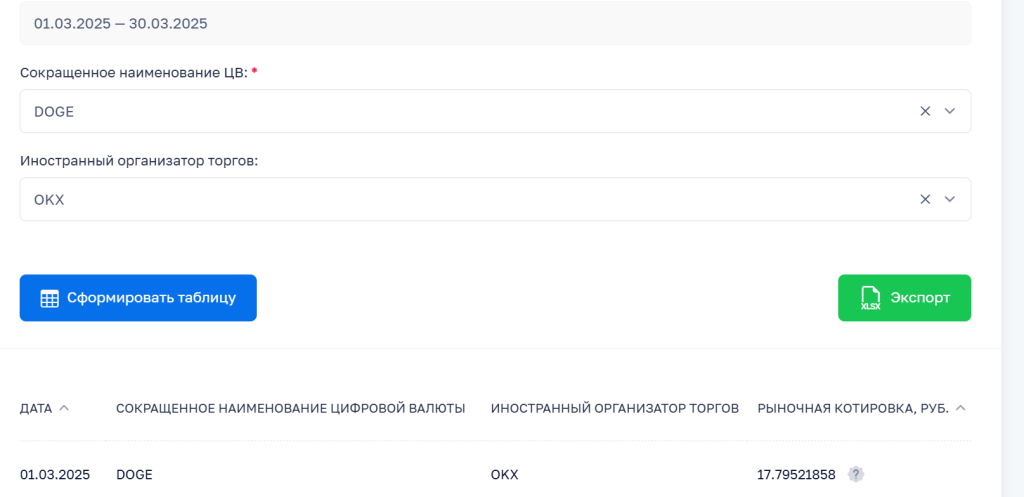Click the XLSX file icon in Экспорт
The image size is (1024, 497).
click(870, 298)
